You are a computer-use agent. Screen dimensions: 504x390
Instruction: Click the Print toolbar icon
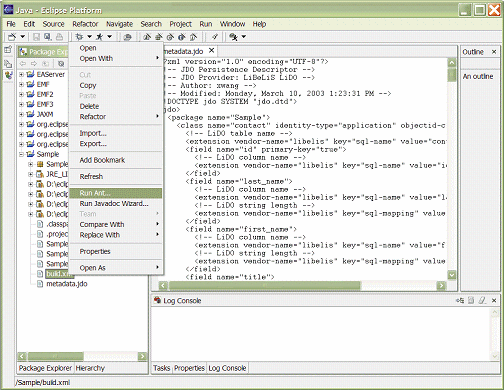[59, 37]
